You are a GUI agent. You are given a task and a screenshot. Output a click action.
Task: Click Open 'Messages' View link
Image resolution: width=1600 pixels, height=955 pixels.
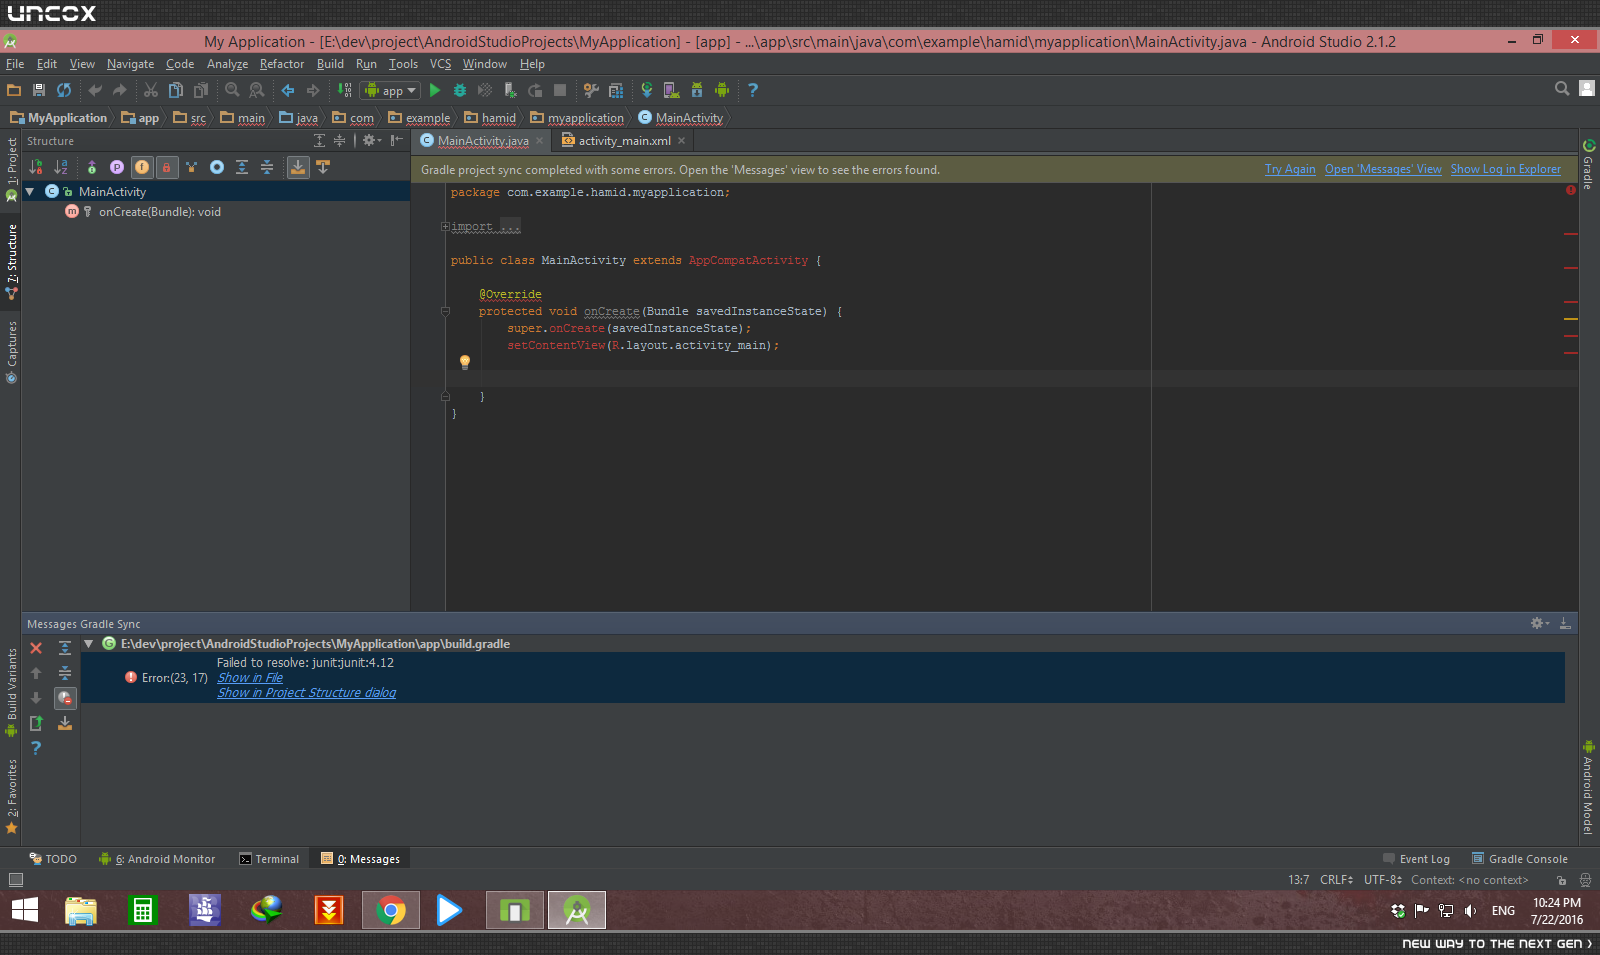coord(1383,170)
